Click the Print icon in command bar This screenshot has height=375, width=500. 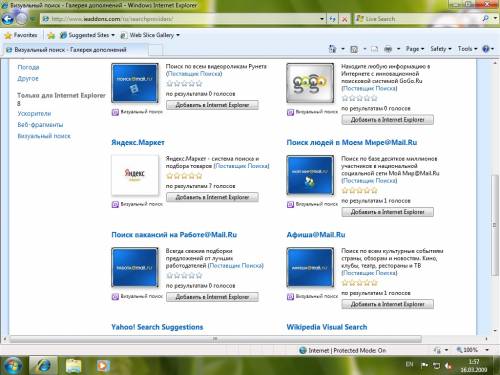point(388,49)
